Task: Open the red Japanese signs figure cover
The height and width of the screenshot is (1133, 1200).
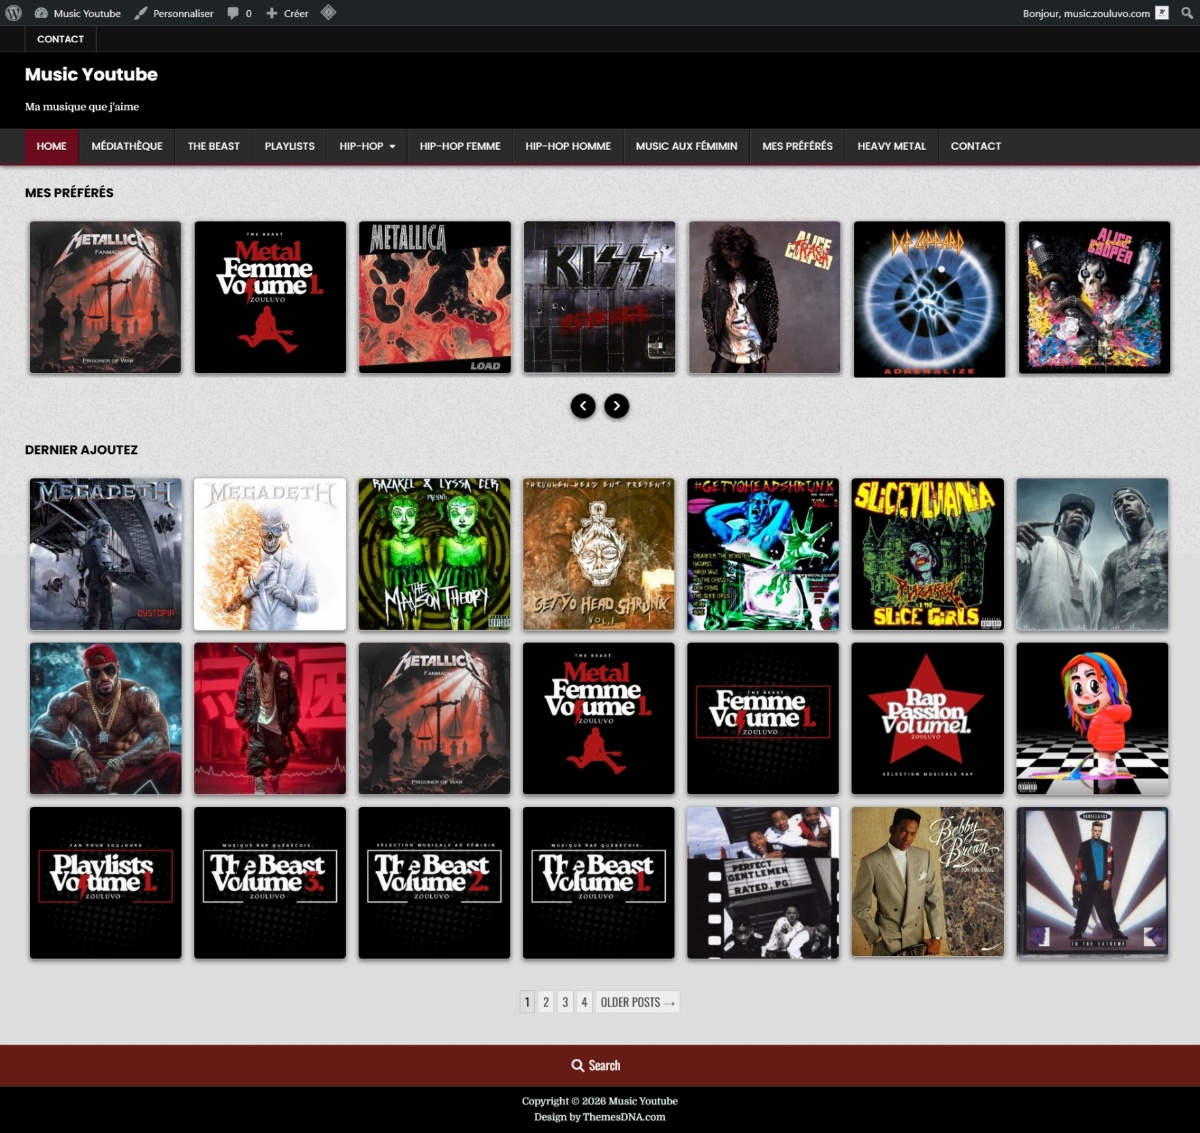Action: (x=270, y=718)
